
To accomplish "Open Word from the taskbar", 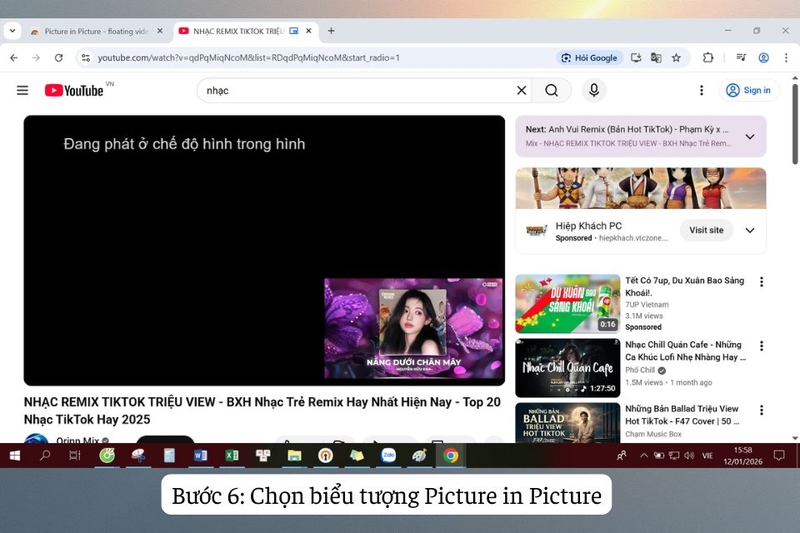I will click(200, 455).
